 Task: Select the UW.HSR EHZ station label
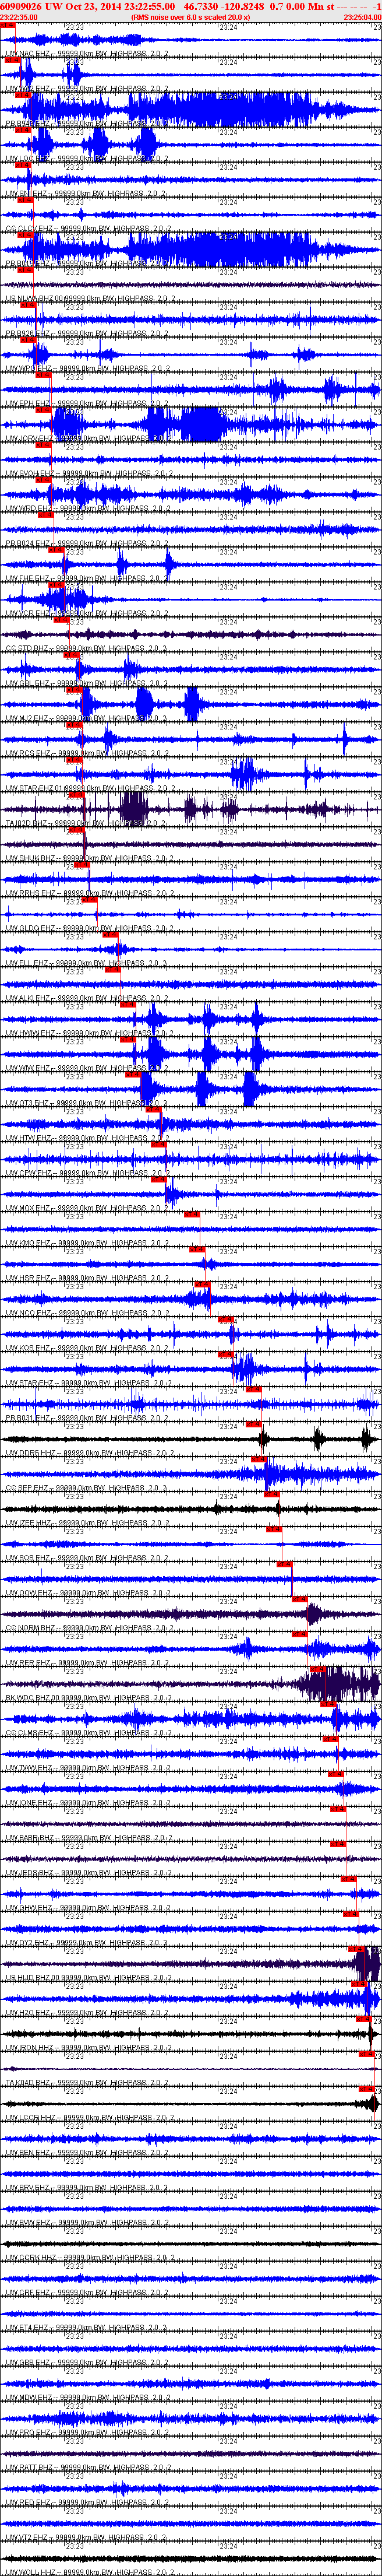pos(87,1278)
